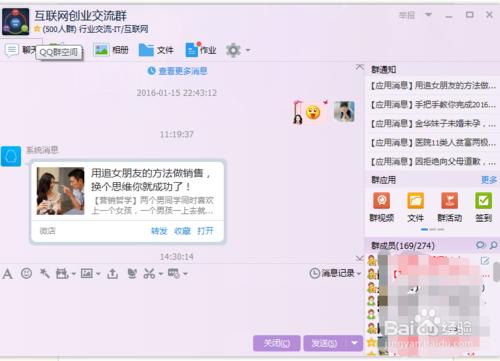The height and width of the screenshot is (361, 500).
Task: Click 微店 label on the shared card
Action: [48, 231]
